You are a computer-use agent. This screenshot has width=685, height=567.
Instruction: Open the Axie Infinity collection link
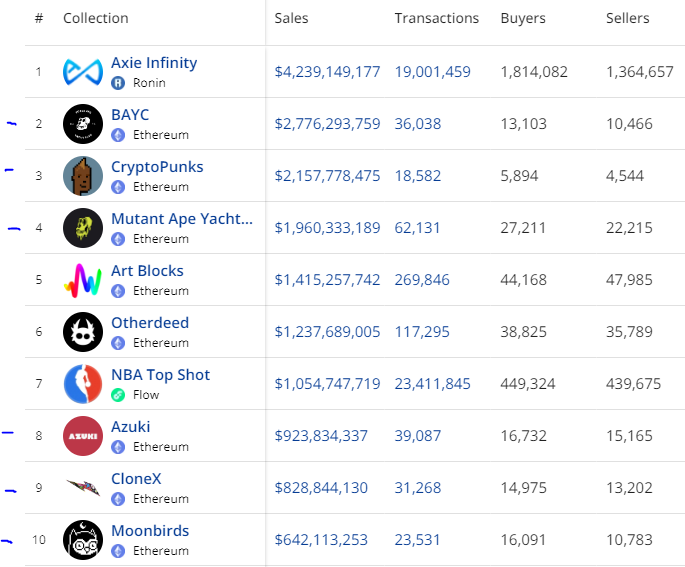pos(154,63)
